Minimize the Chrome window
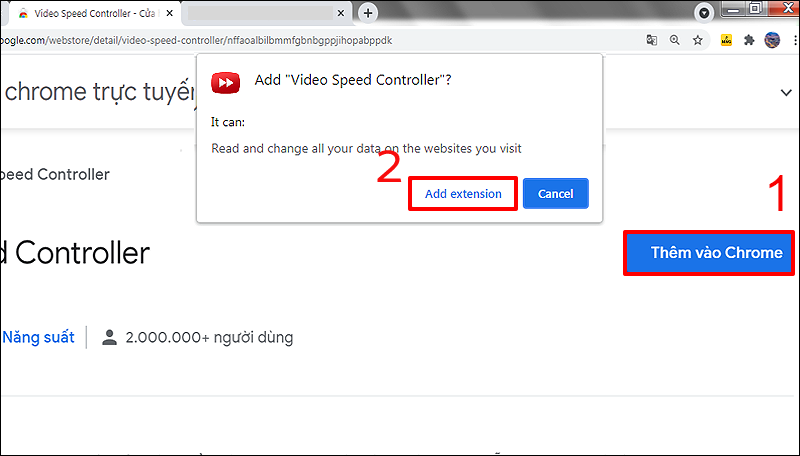Screen dimensions: 800x456 click(x=734, y=9)
